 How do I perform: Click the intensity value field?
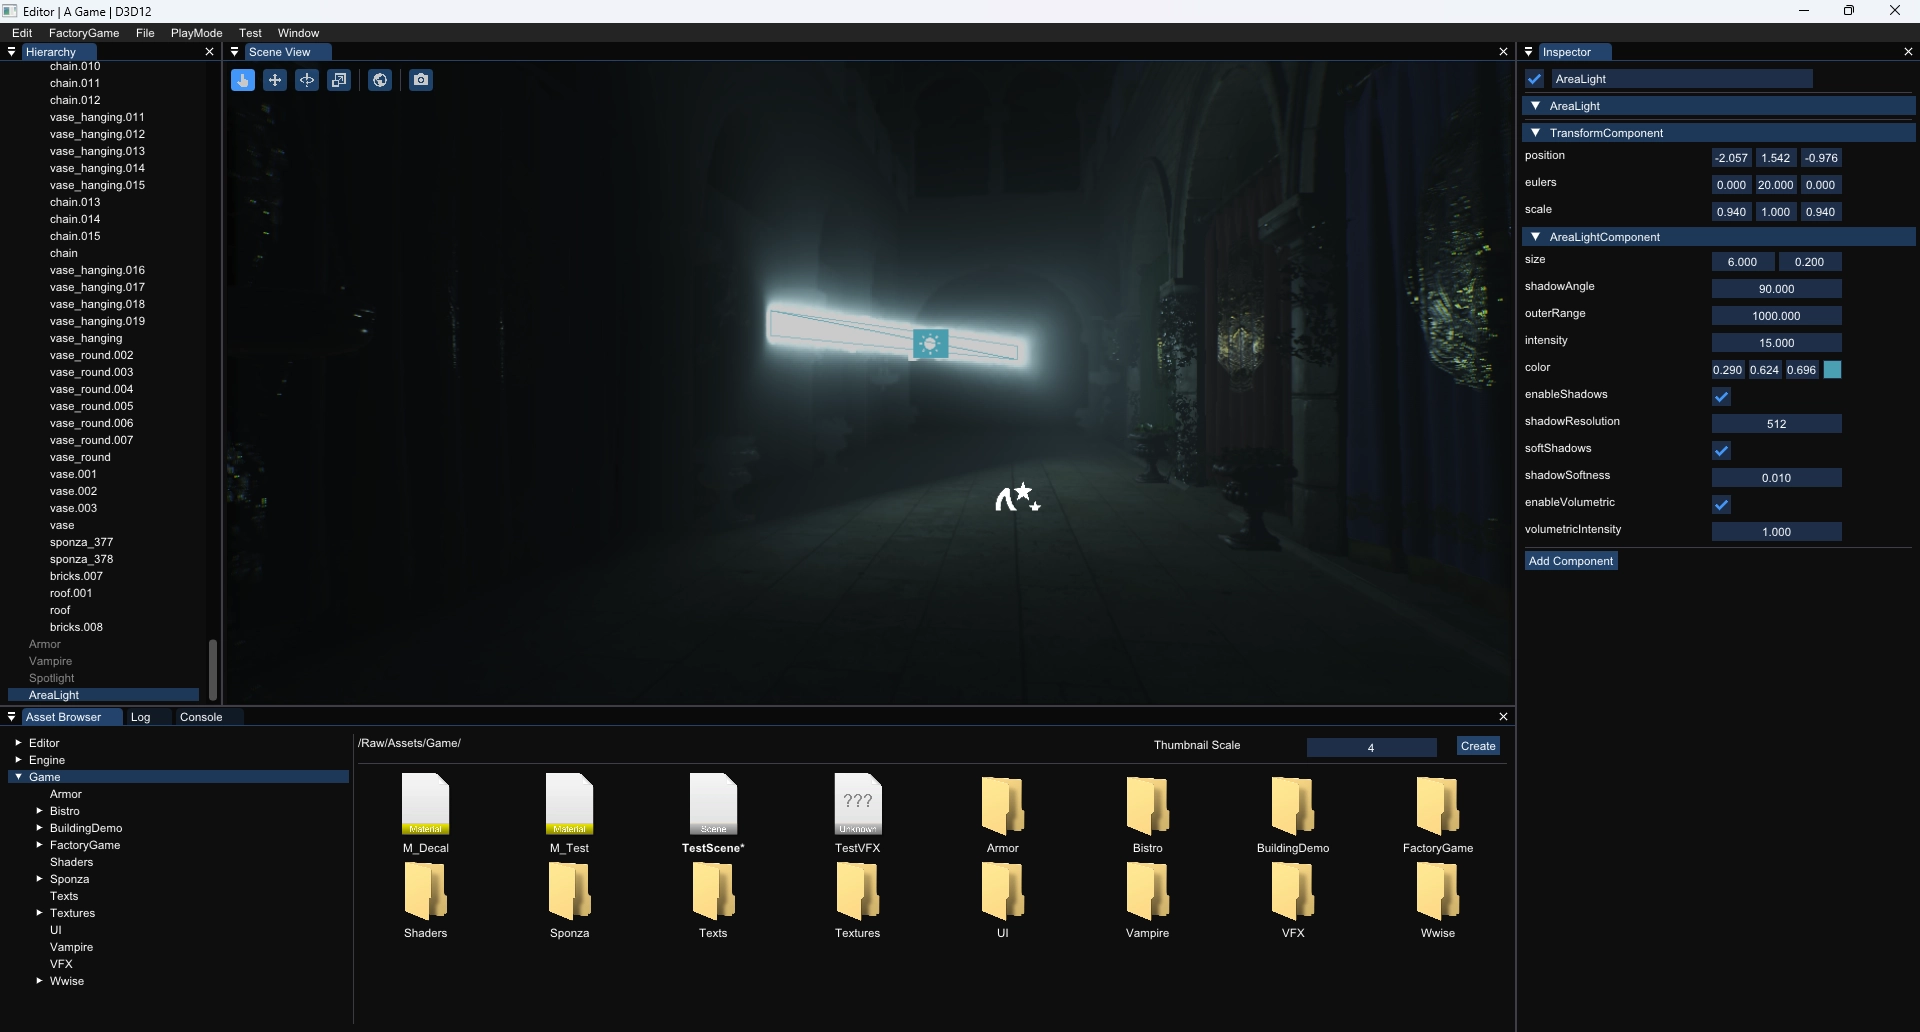(1776, 343)
